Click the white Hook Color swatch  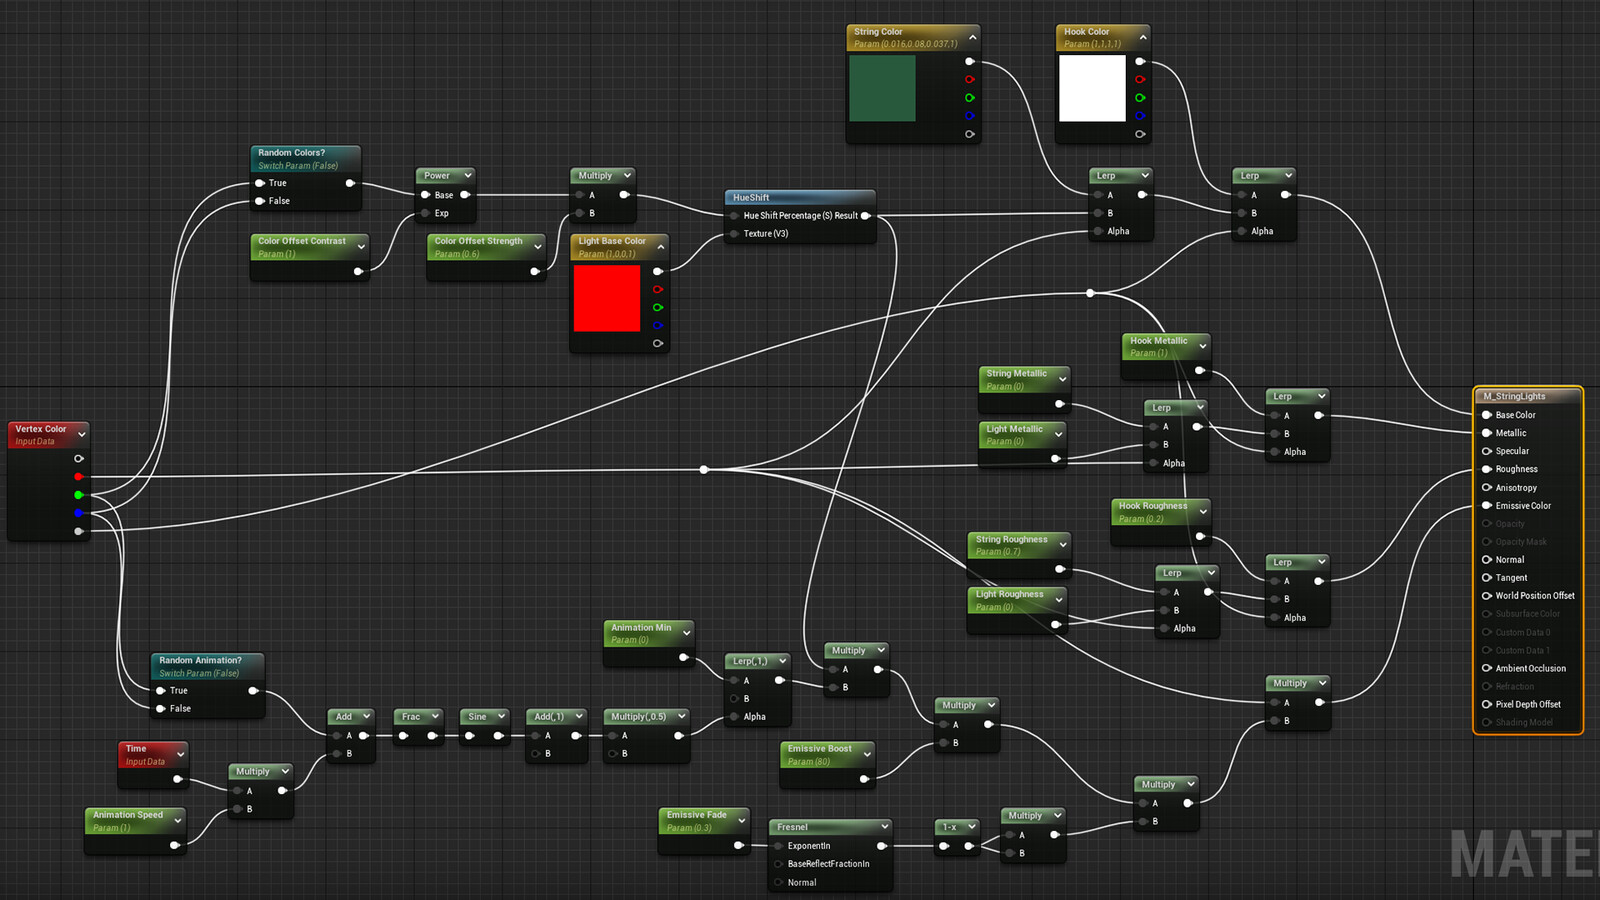tap(1092, 88)
